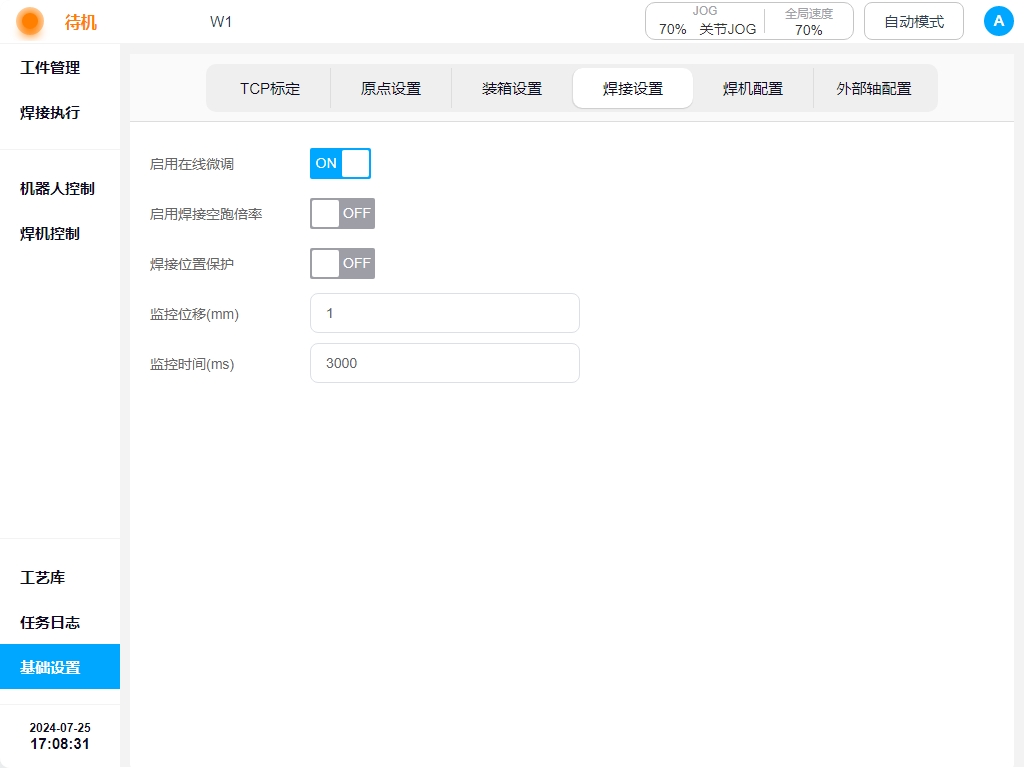Switch to the 原点设置 tab

(x=391, y=88)
